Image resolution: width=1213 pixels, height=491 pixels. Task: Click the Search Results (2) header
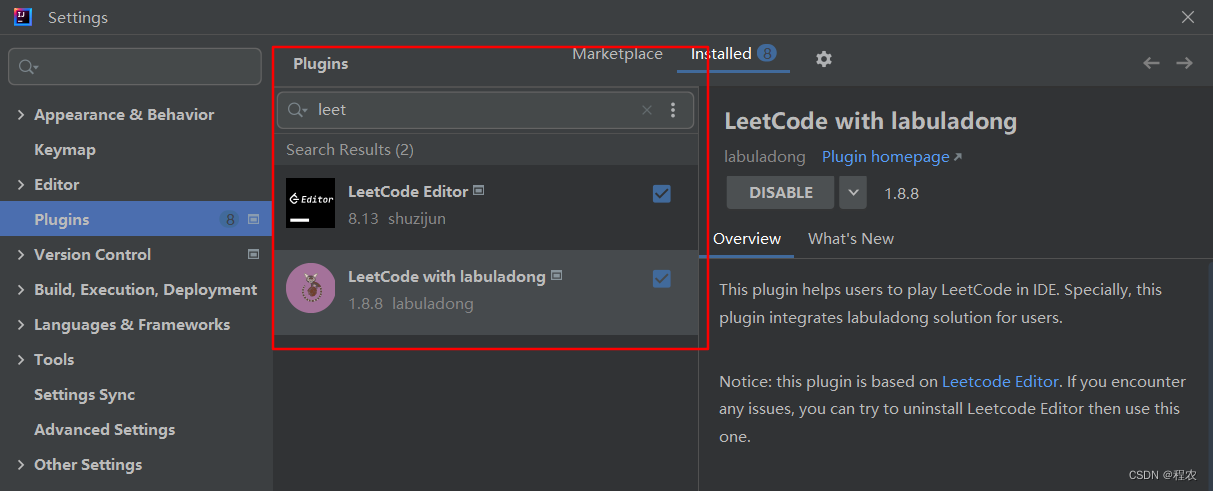[350, 150]
